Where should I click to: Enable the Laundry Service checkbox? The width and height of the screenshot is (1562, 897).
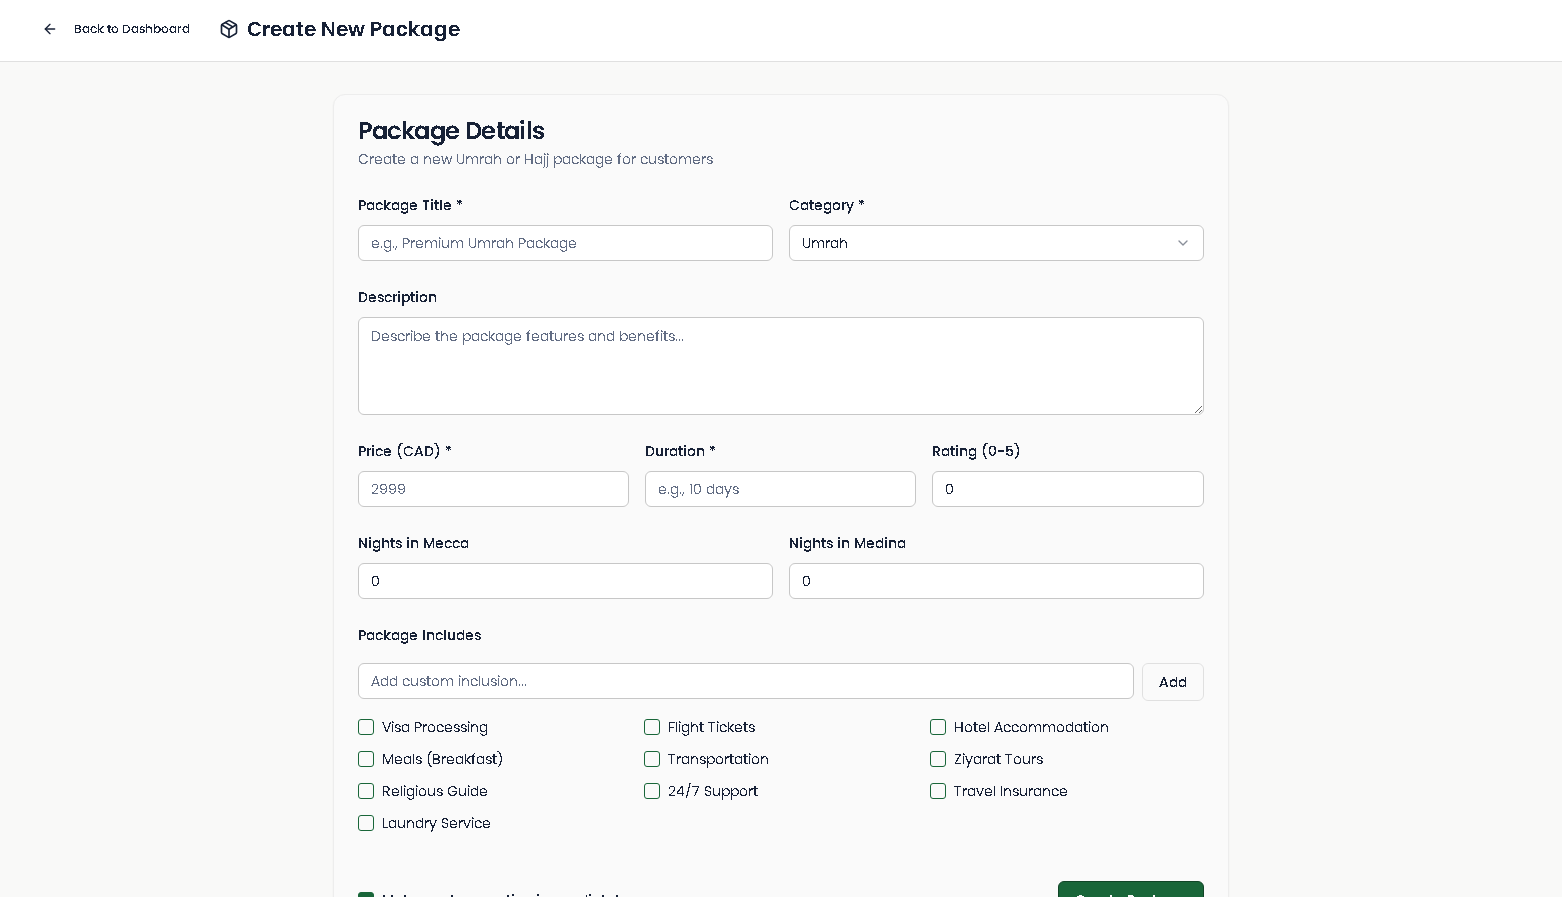tap(366, 823)
